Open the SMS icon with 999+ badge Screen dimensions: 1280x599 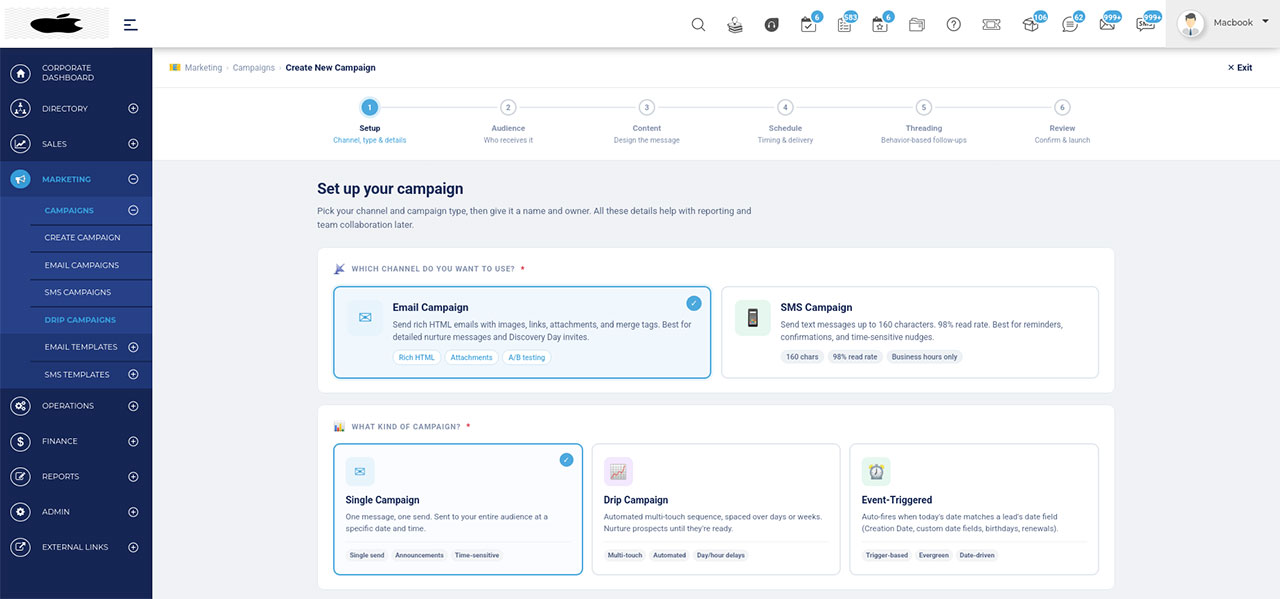tap(1146, 25)
